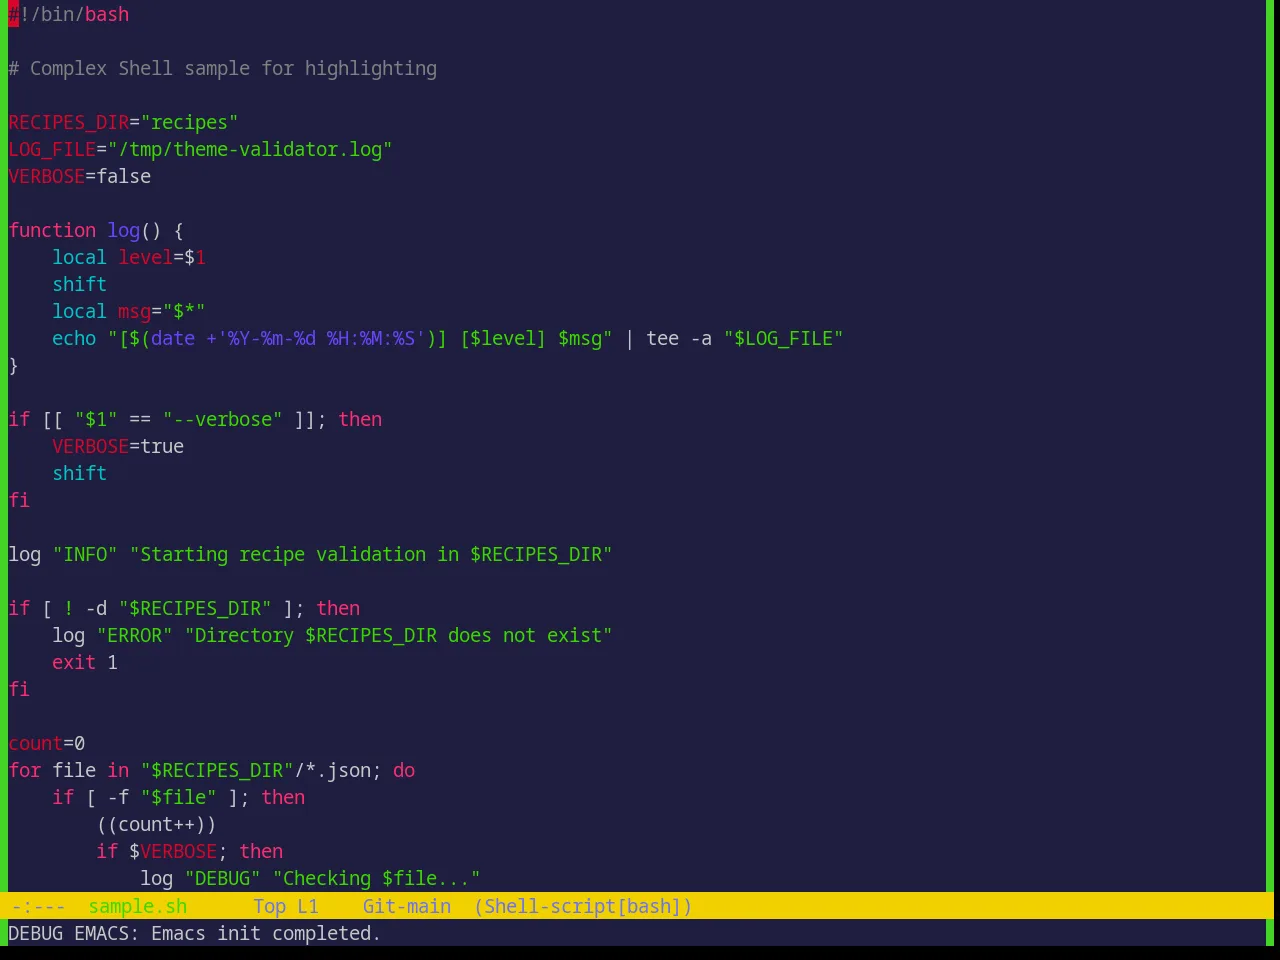The height and width of the screenshot is (960, 1280).
Task: Click the ((count++)) expression
Action: point(156,824)
